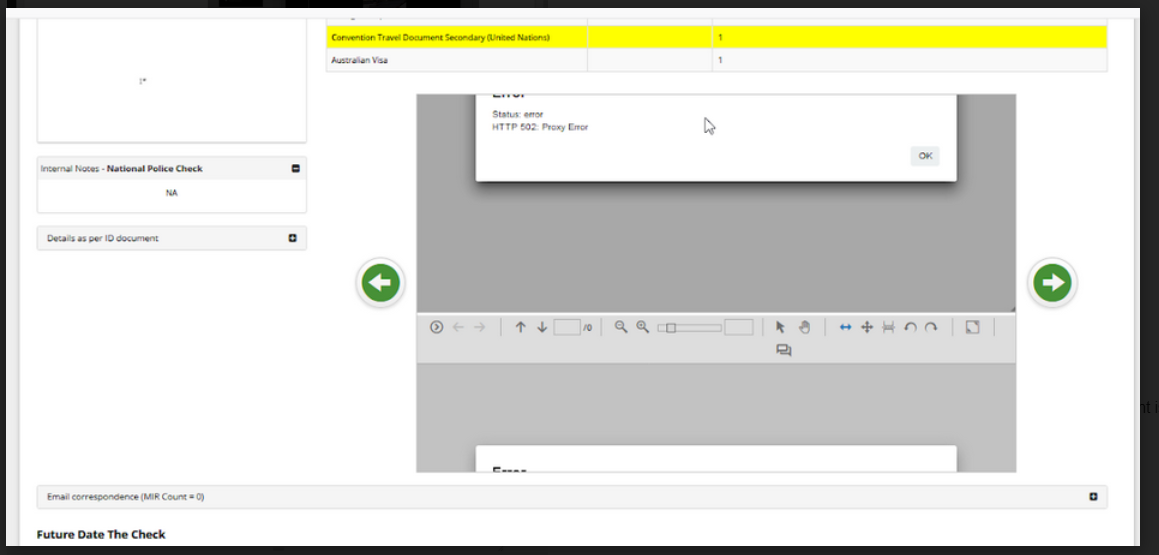1159x555 pixels.
Task: Toggle full screen viewer mode
Action: (x=972, y=327)
